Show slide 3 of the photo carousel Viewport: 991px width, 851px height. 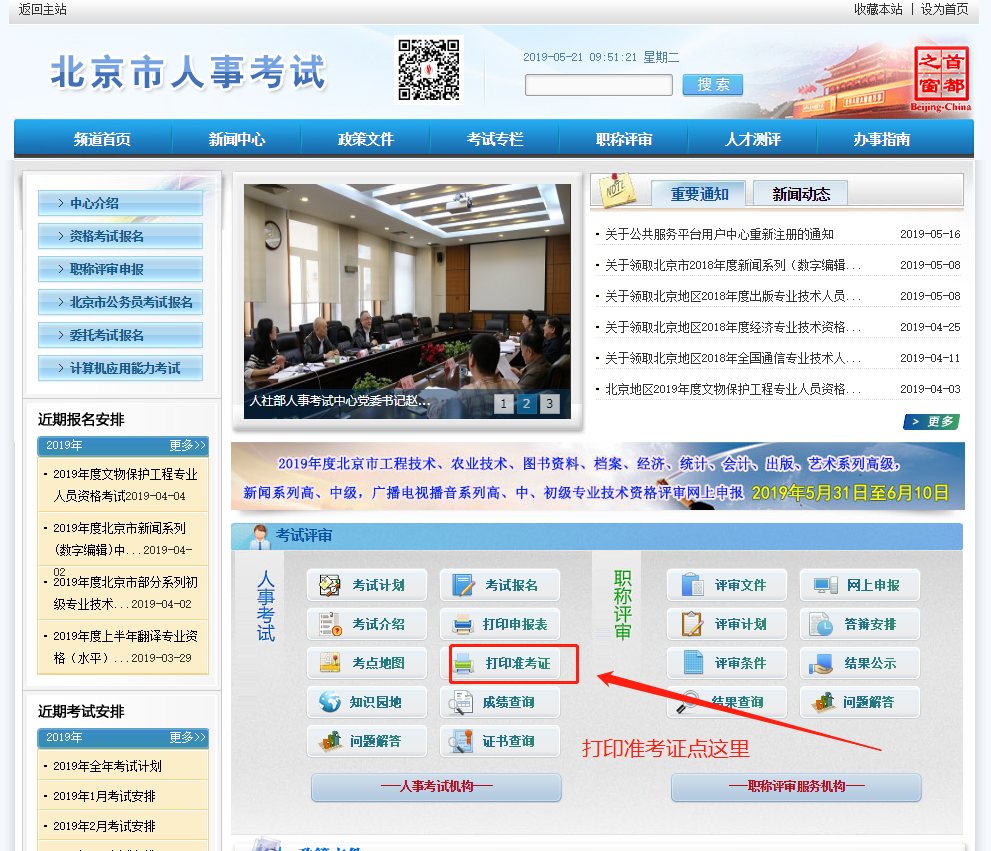coord(550,404)
